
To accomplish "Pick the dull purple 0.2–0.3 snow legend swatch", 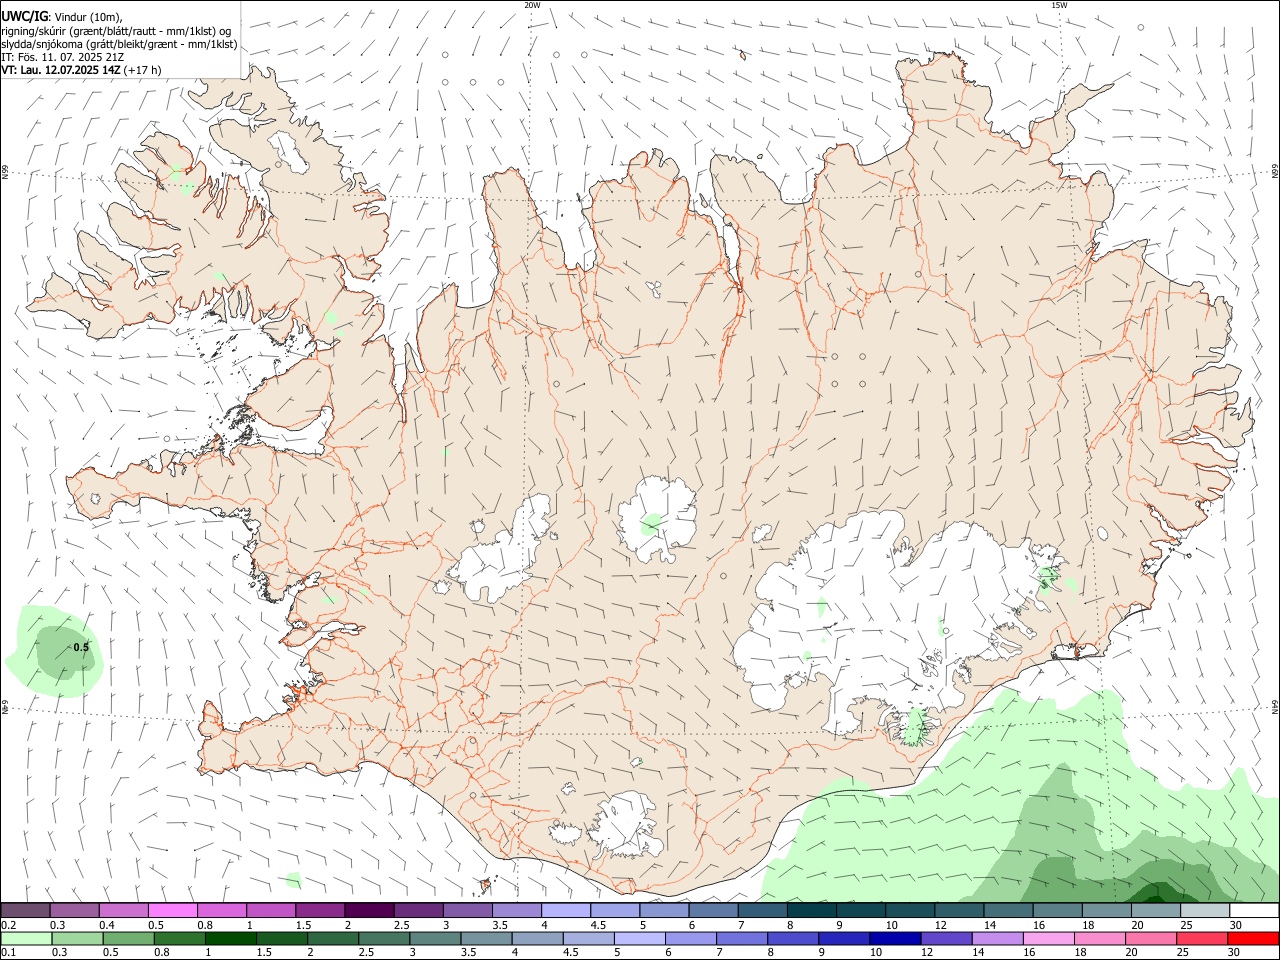I will pyautogui.click(x=25, y=910).
